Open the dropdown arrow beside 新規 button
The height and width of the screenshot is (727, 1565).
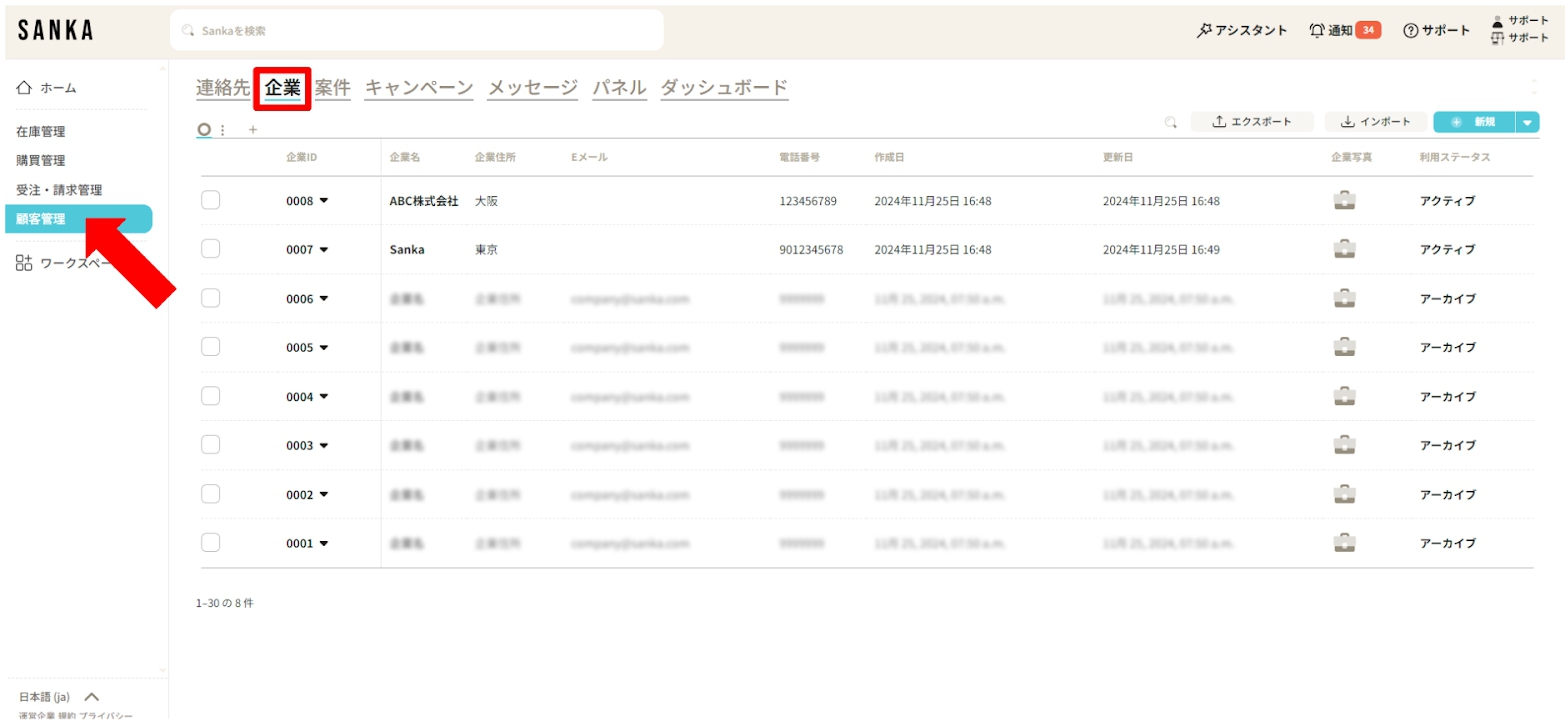click(1527, 122)
